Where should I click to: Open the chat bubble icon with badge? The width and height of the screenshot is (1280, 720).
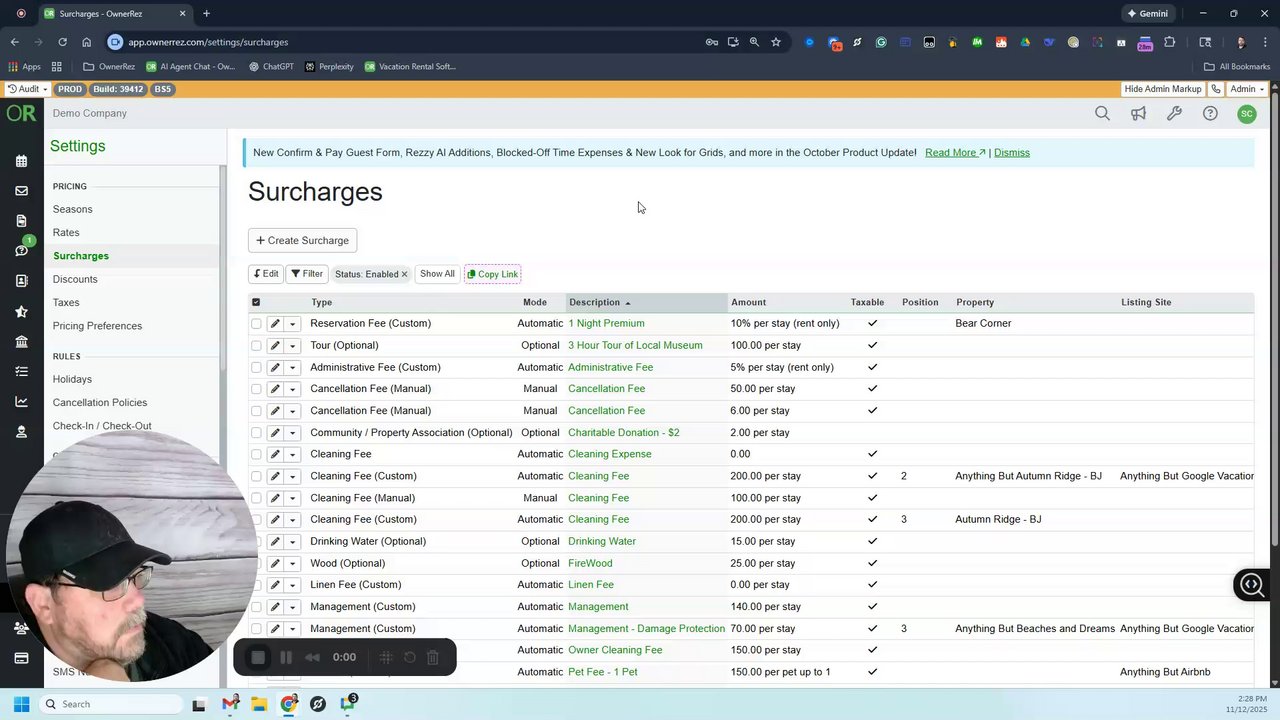point(21,249)
